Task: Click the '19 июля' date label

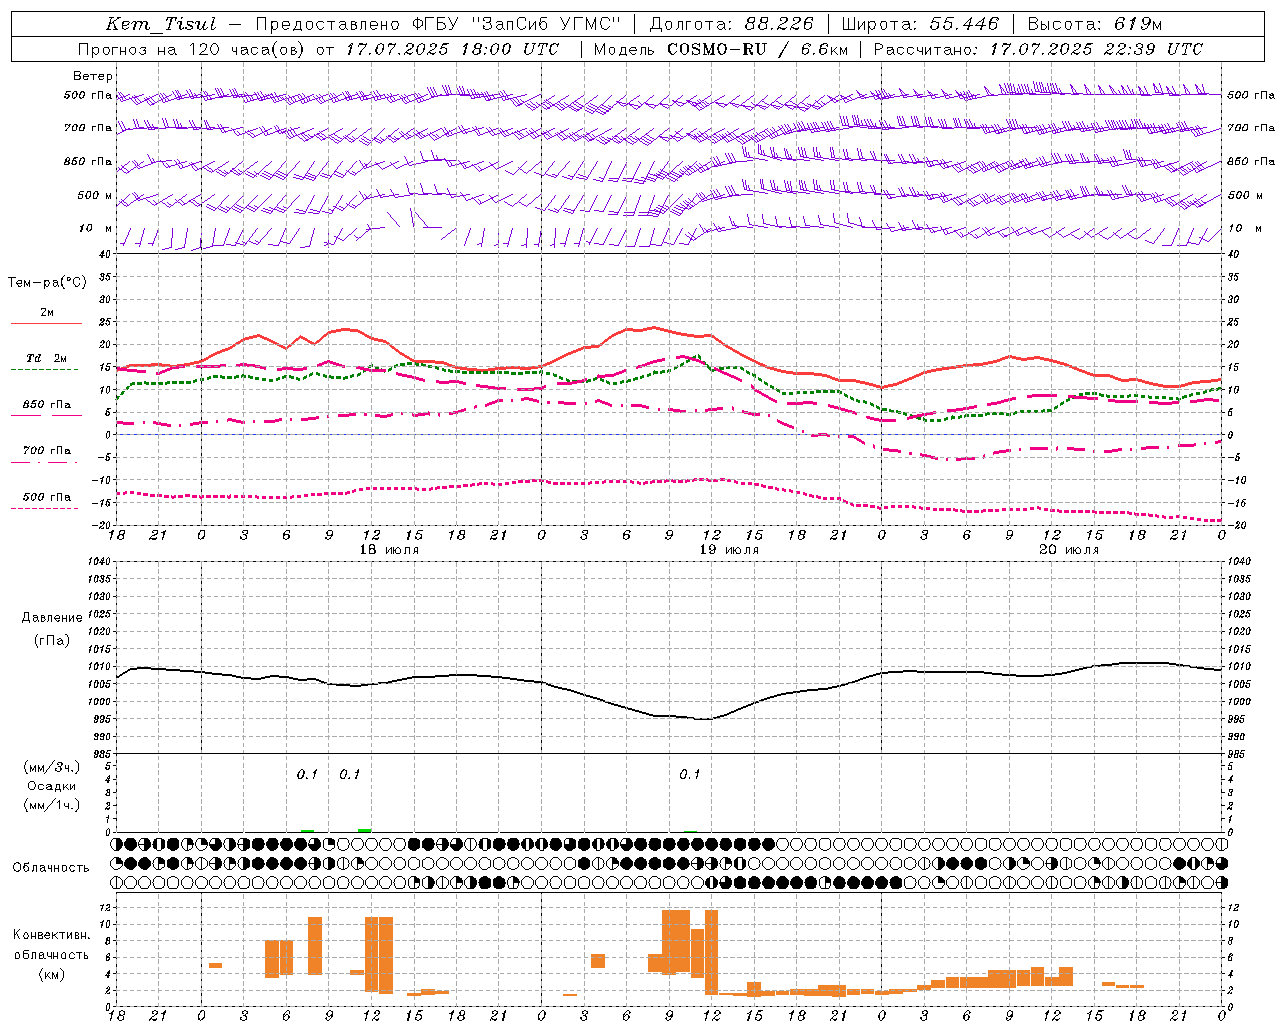Action: pos(729,550)
